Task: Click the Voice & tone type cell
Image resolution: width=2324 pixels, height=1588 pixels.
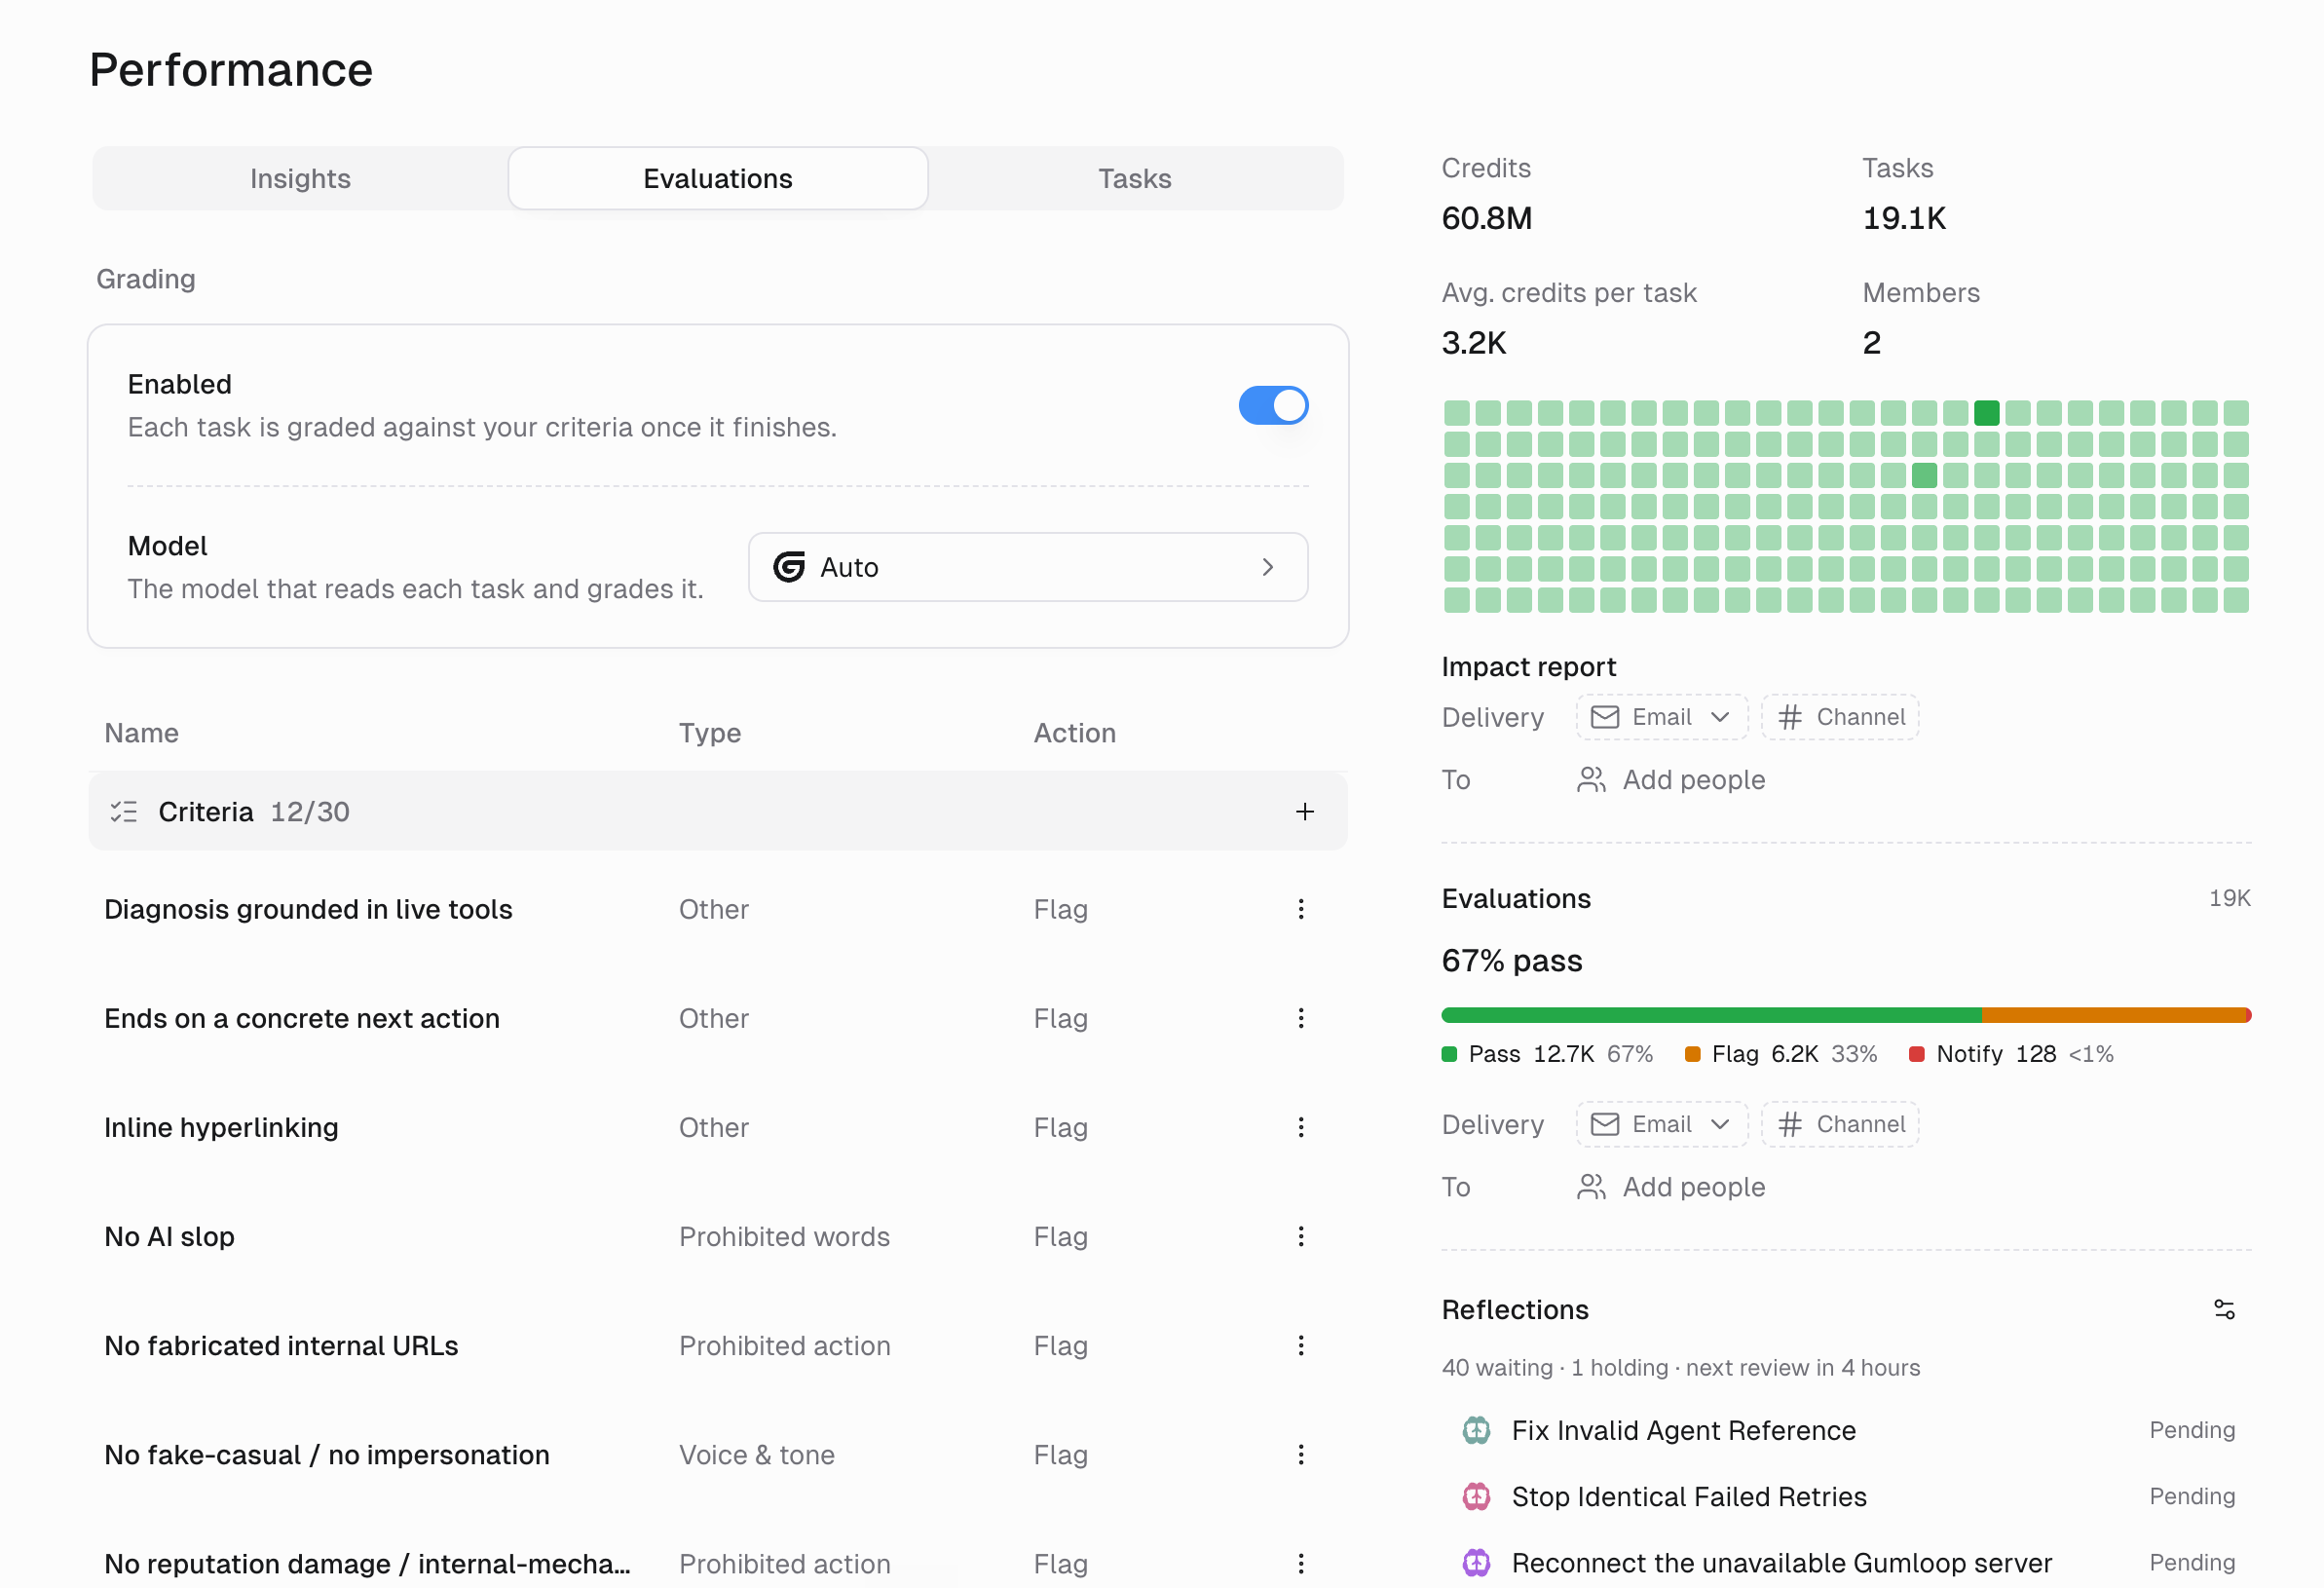Action: click(756, 1454)
